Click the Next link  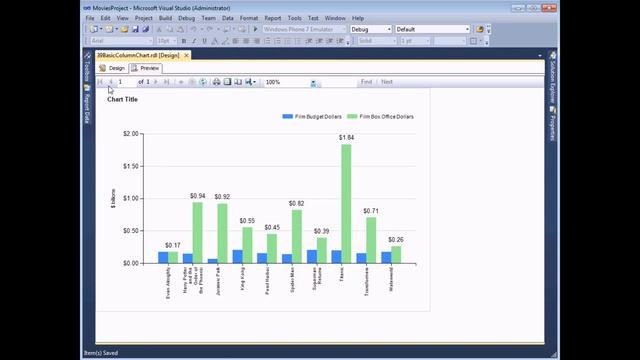(x=387, y=82)
